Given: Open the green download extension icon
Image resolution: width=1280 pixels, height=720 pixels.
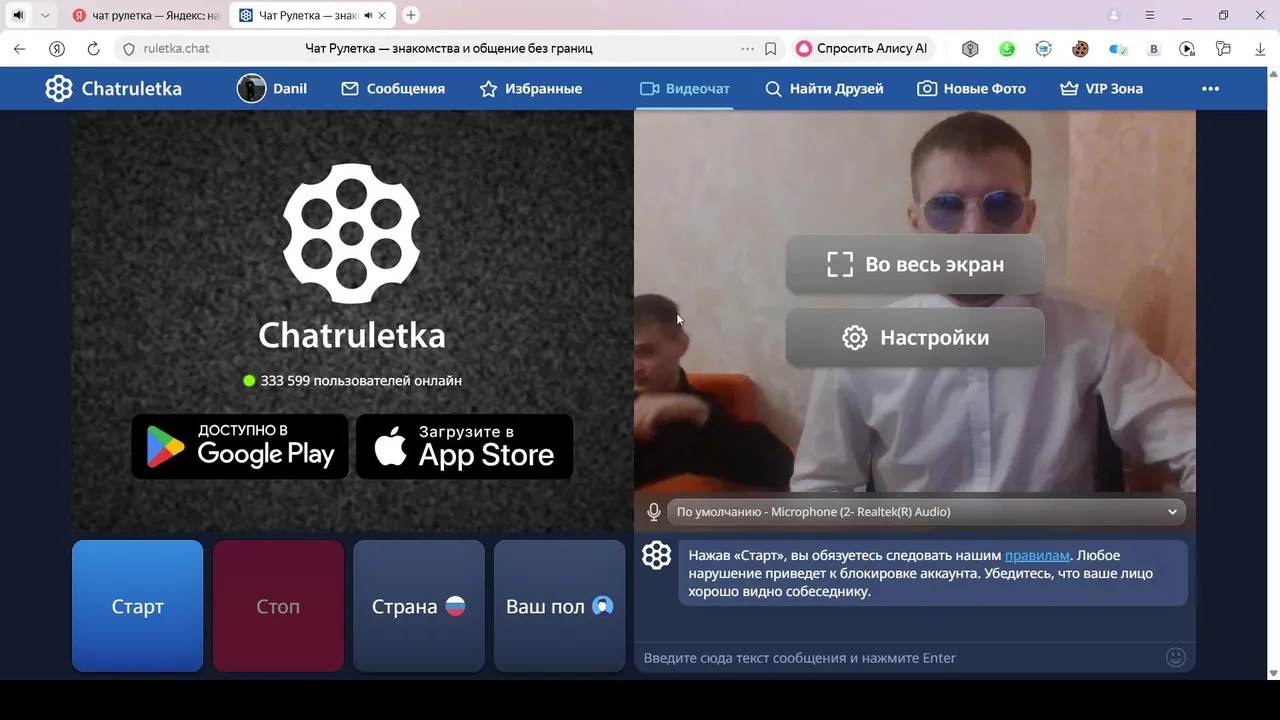Looking at the screenshot, I should click(x=1006, y=48).
